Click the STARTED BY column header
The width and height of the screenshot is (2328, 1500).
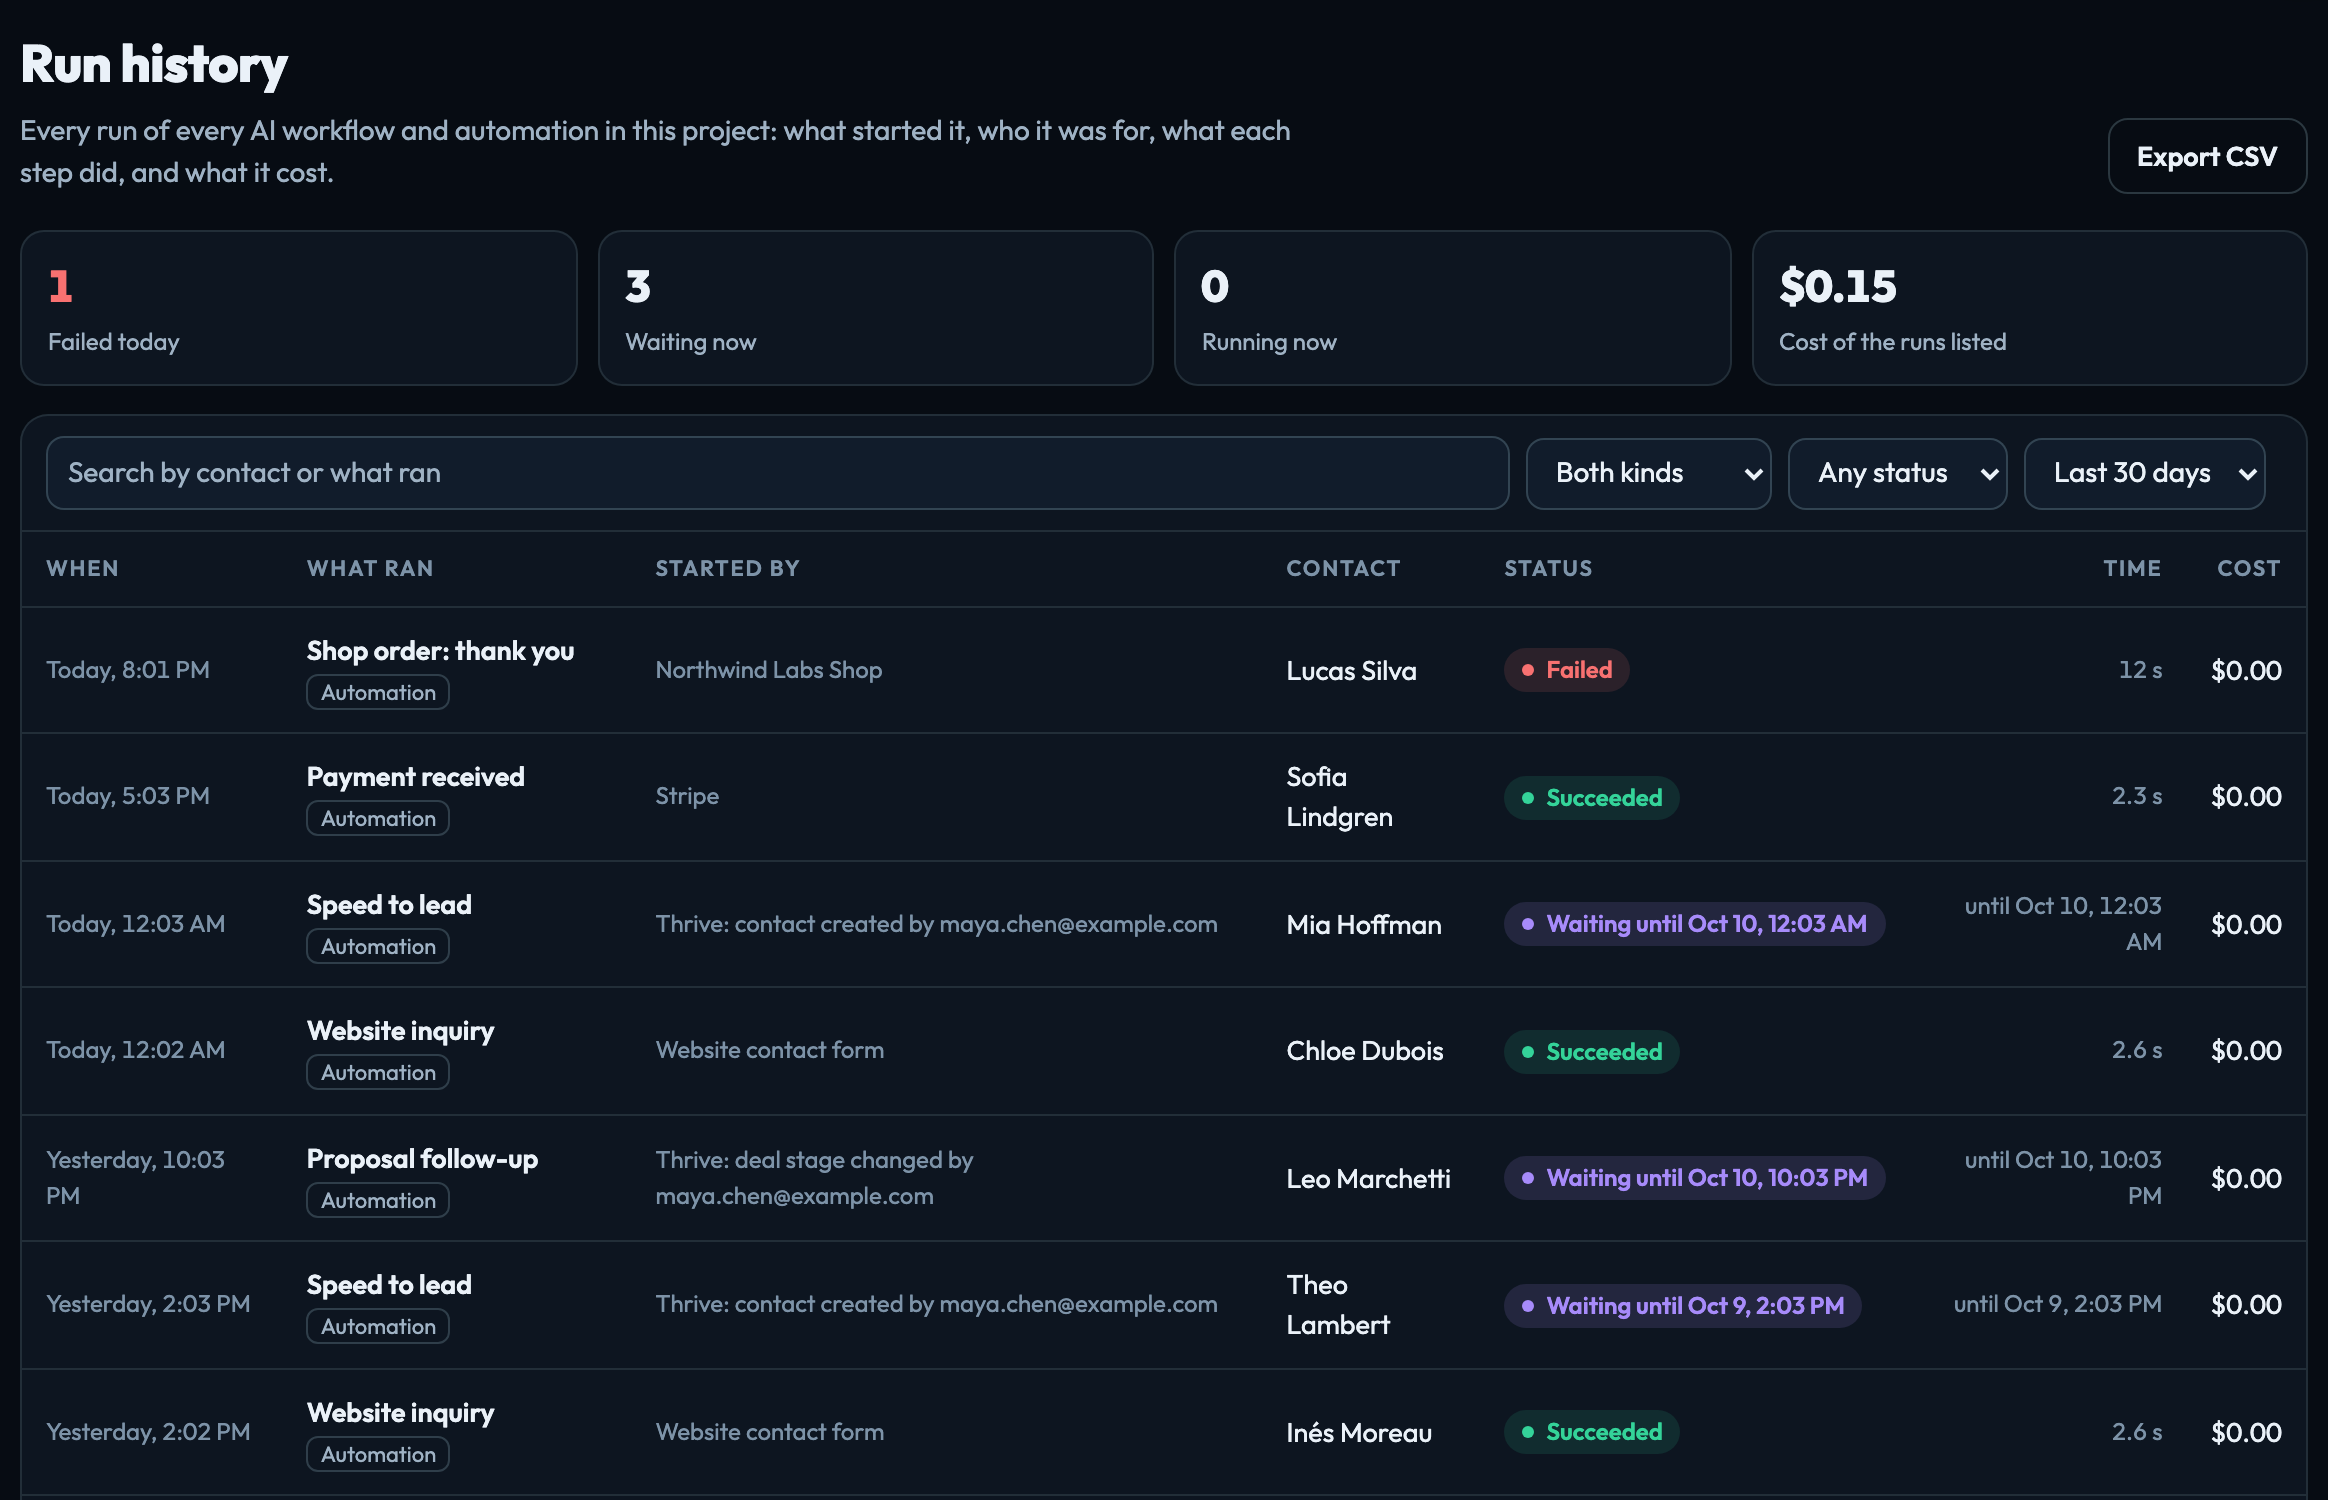click(727, 568)
